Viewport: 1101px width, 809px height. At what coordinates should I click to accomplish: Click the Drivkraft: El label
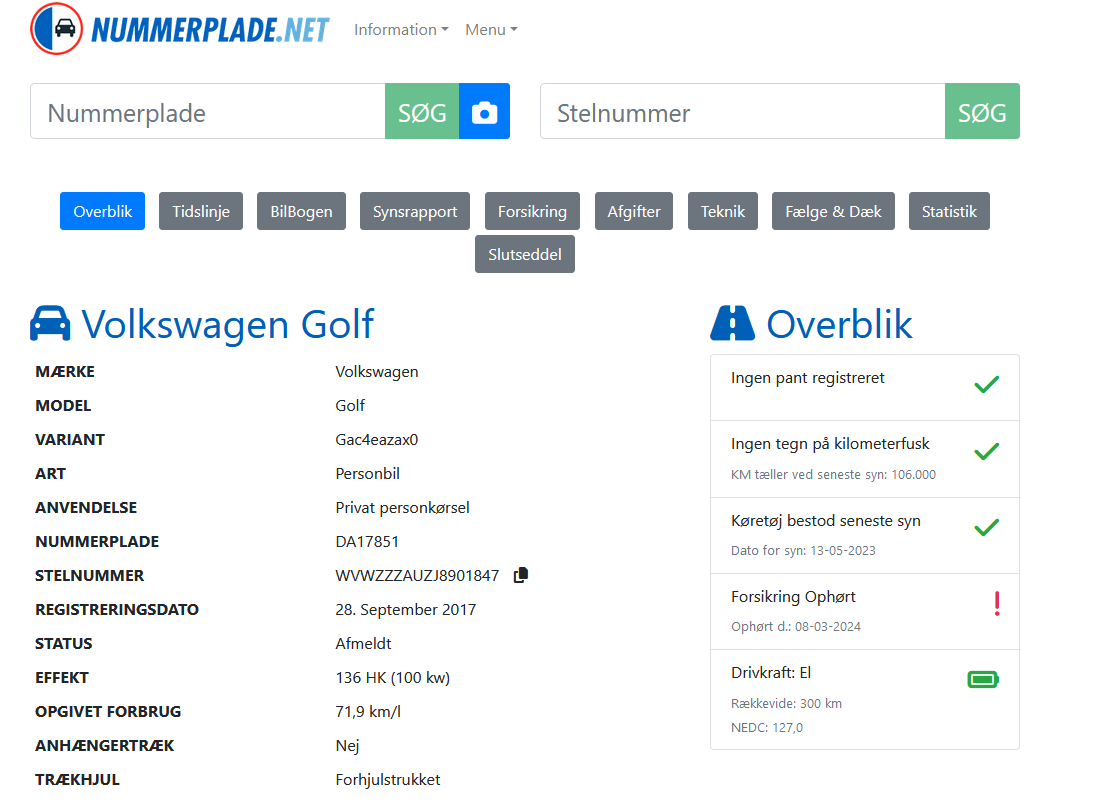coord(771,673)
